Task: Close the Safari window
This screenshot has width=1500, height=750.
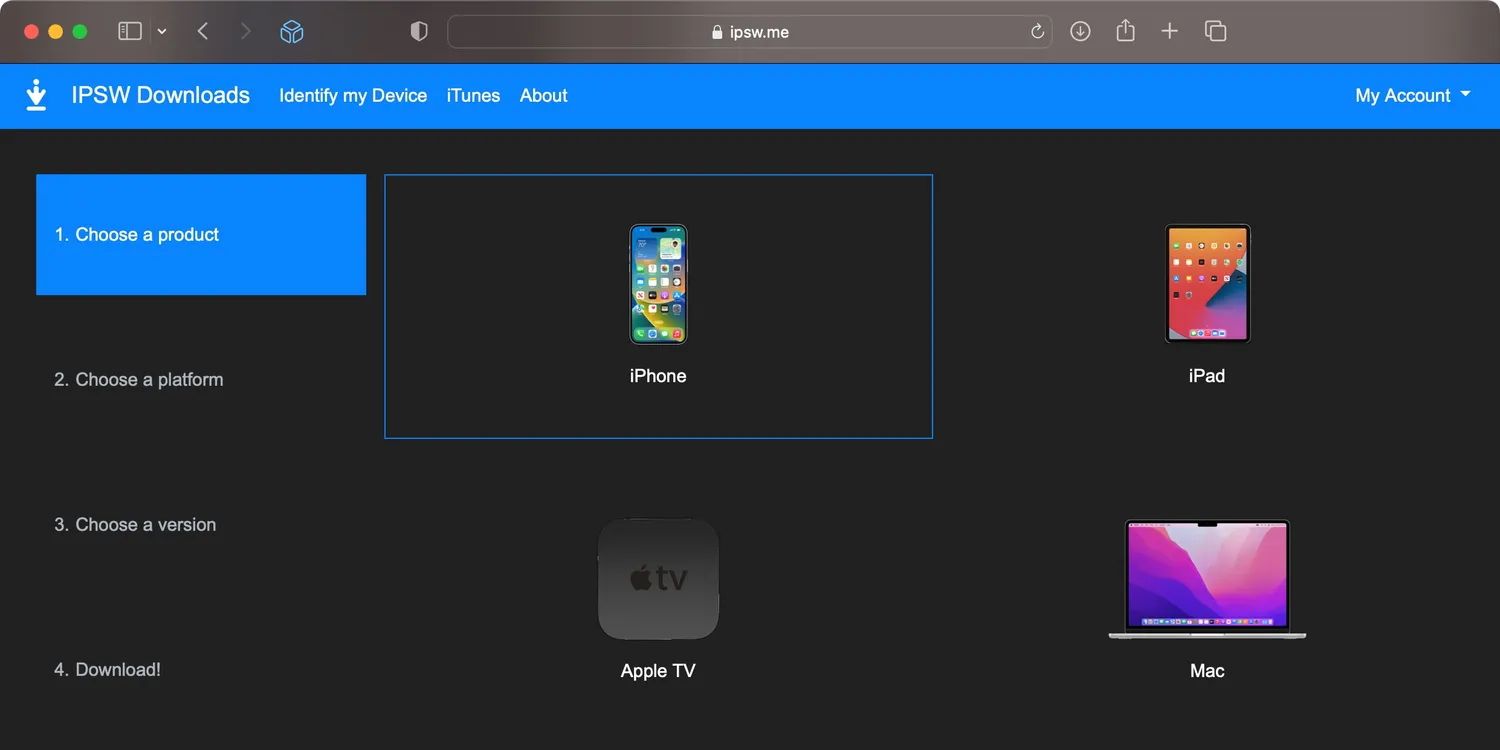Action: click(31, 32)
